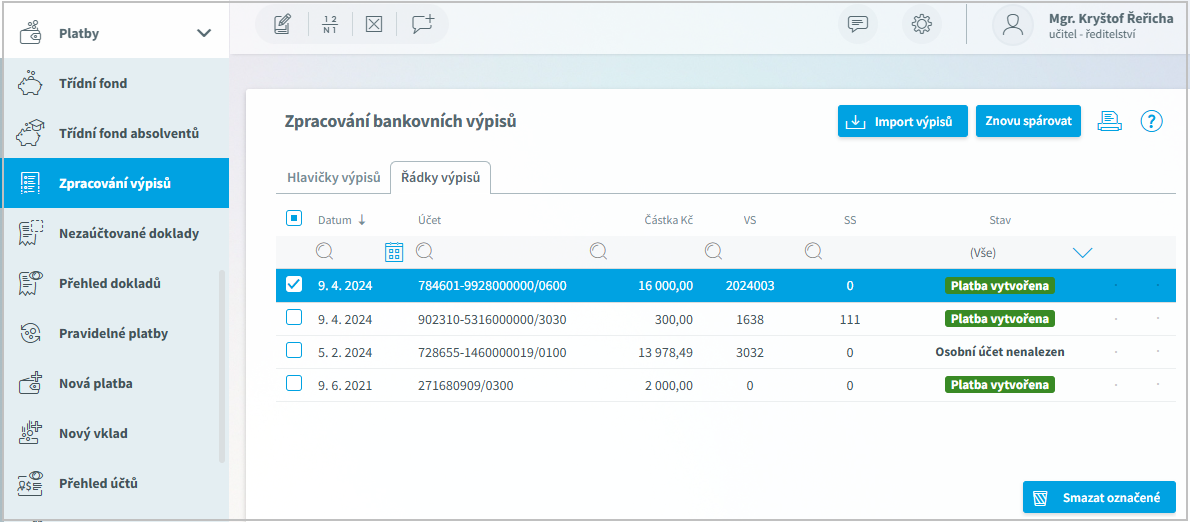
Task: Click the sidebar vertical scrollbar
Action: click(222, 365)
